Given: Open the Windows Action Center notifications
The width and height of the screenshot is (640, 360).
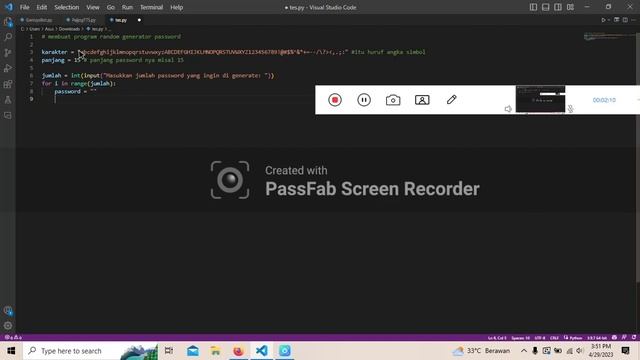Looking at the screenshot, I should (x=626, y=351).
